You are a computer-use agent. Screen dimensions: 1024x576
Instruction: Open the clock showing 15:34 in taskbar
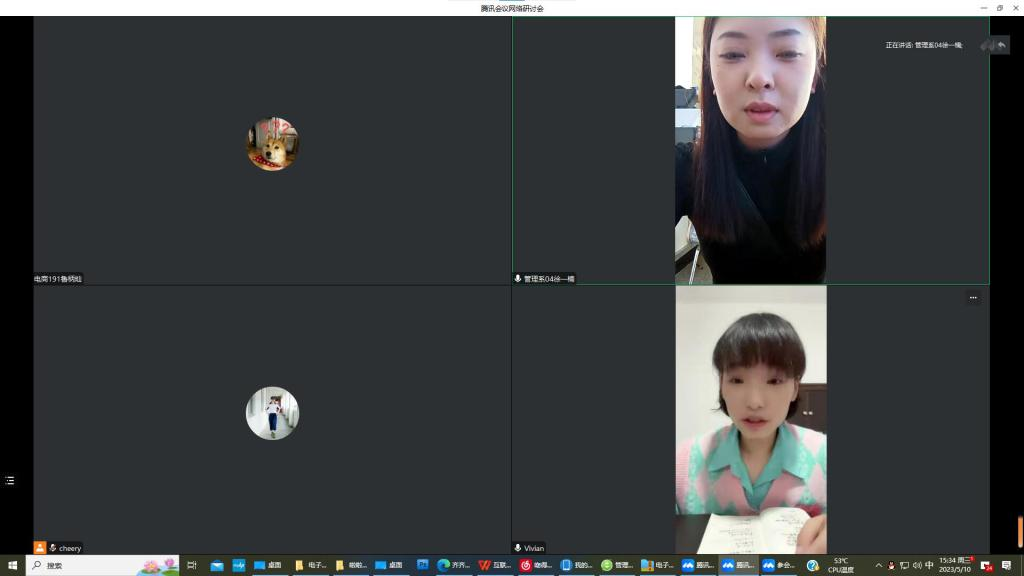[955, 565]
